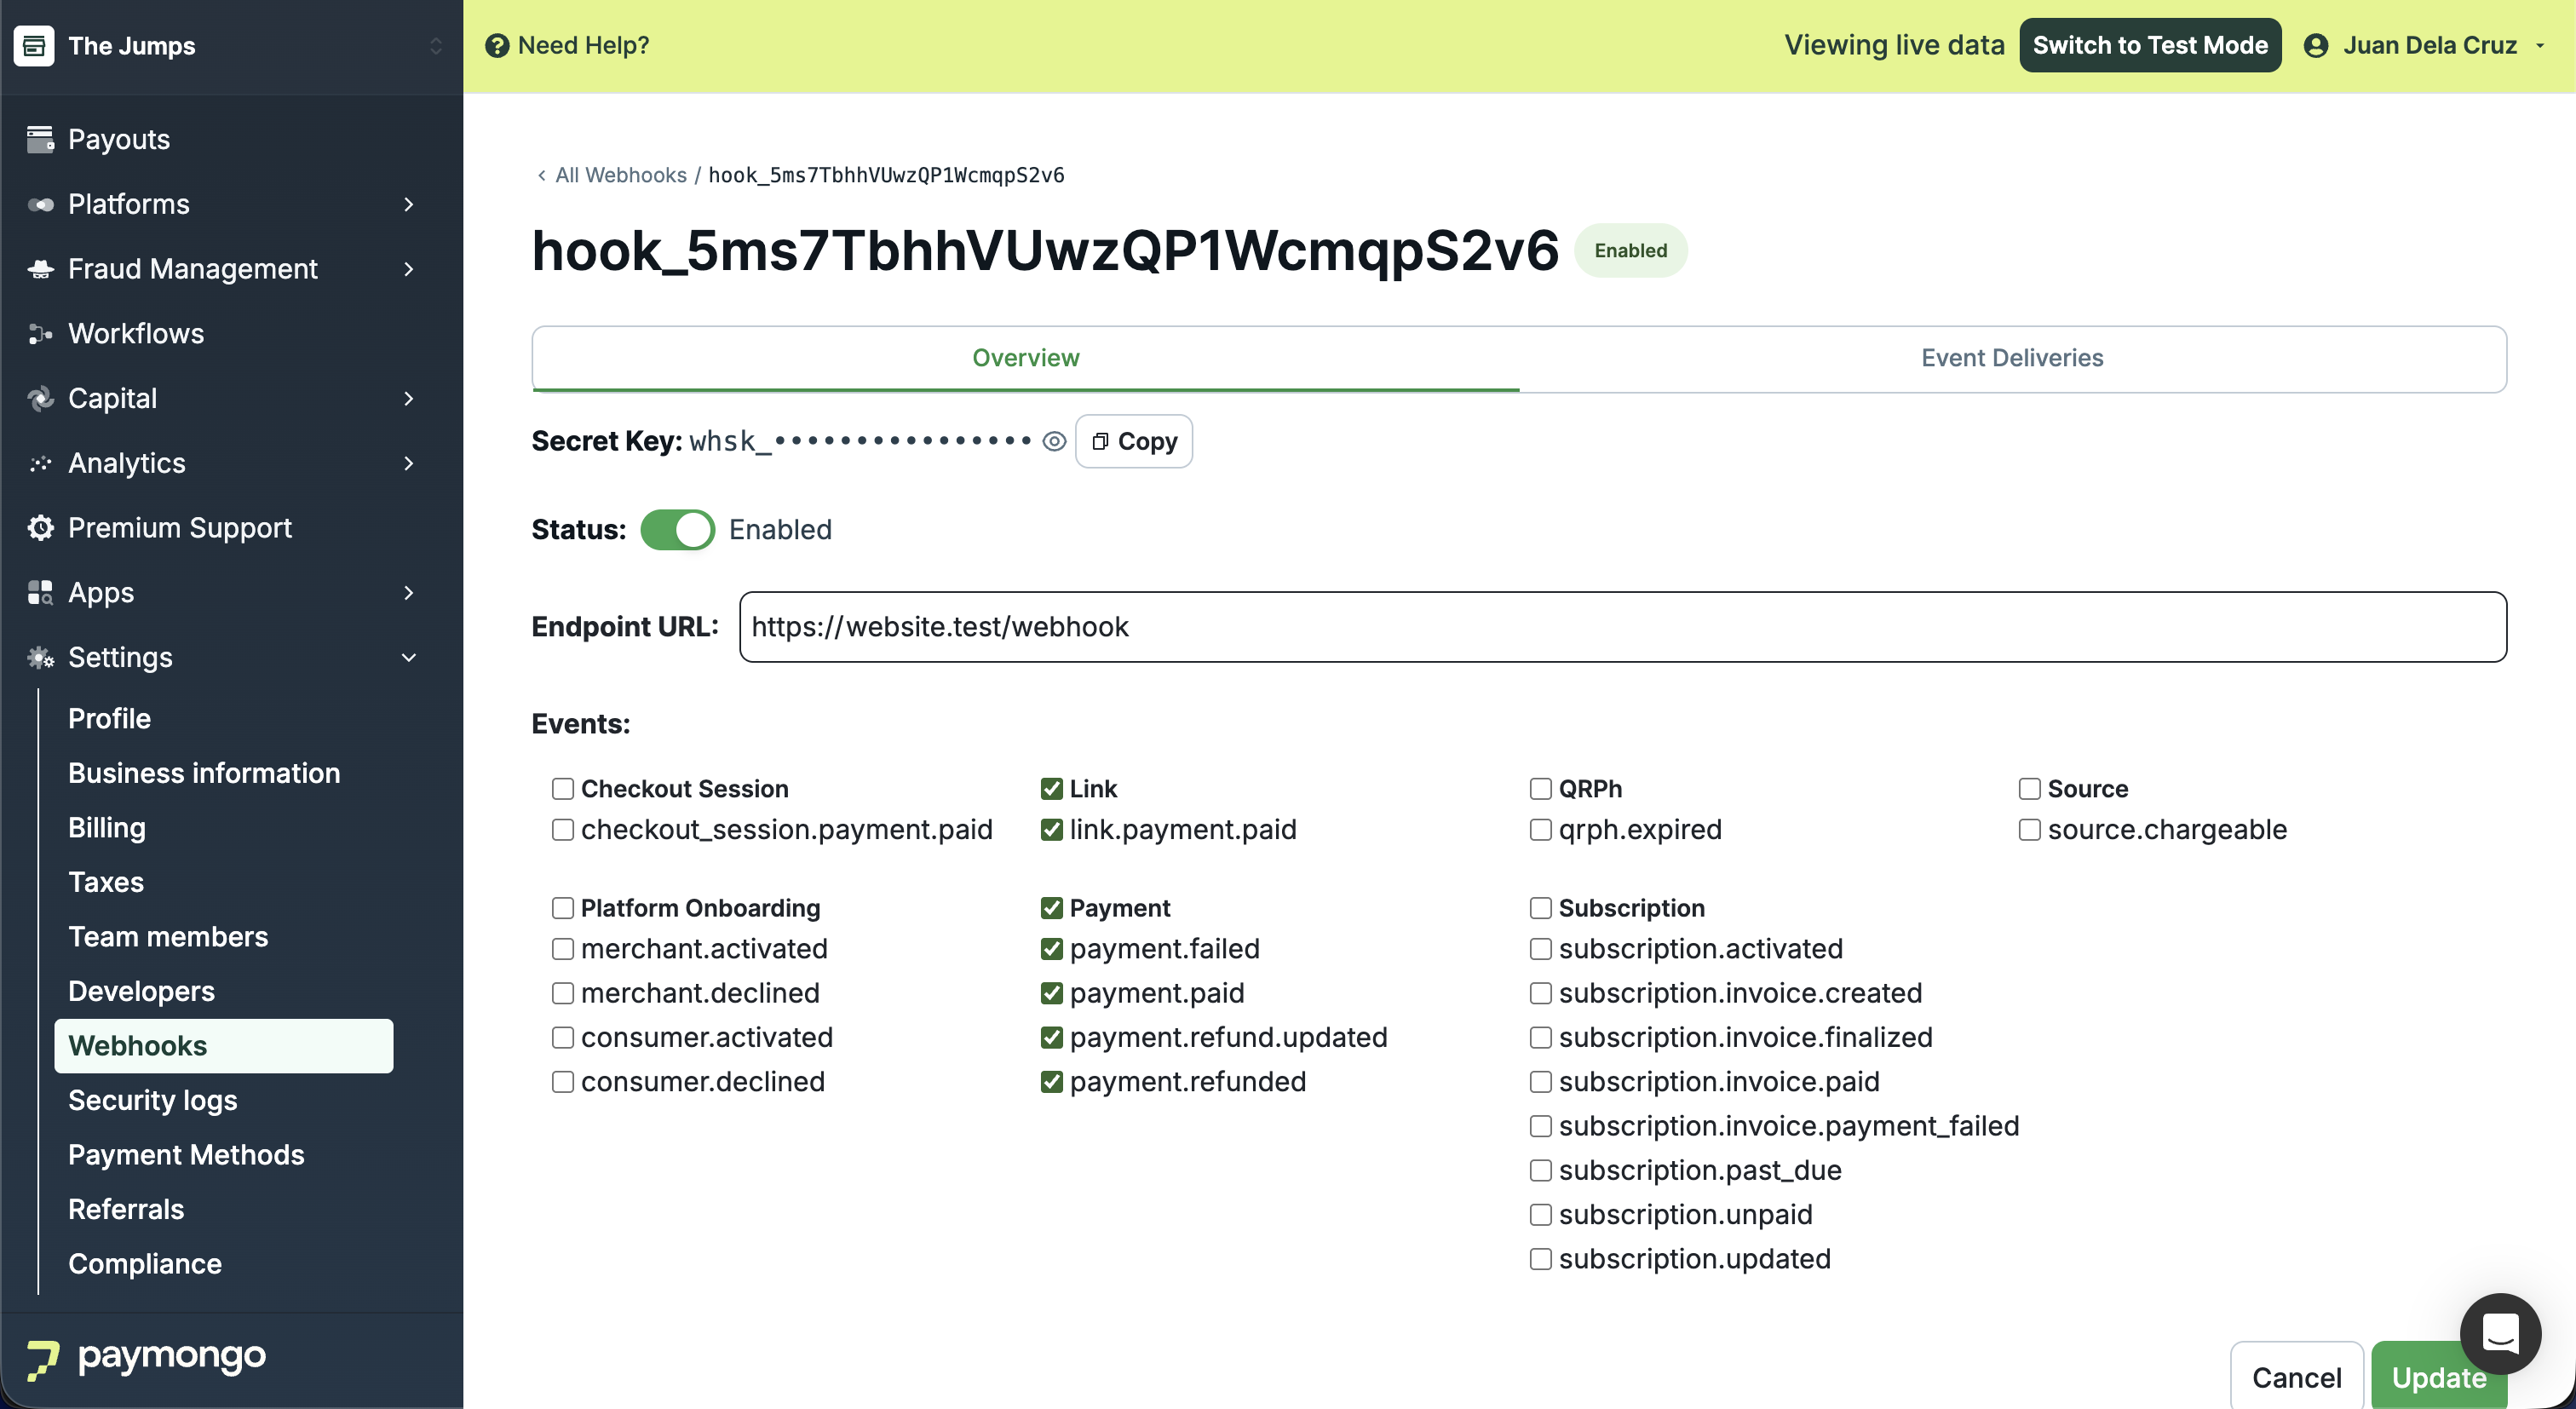Check the checkout_session.payment.paid event

tap(563, 830)
